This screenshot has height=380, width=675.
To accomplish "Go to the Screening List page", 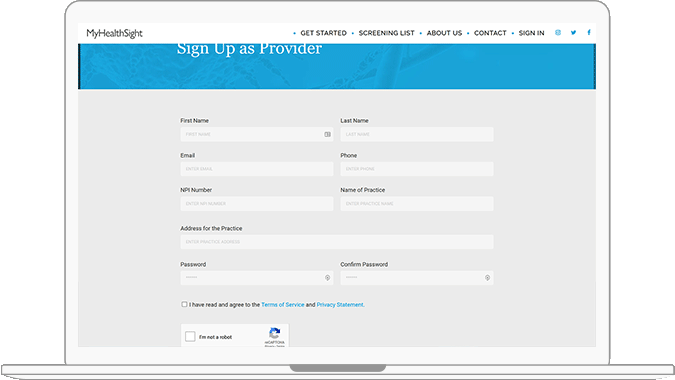I will click(x=387, y=33).
